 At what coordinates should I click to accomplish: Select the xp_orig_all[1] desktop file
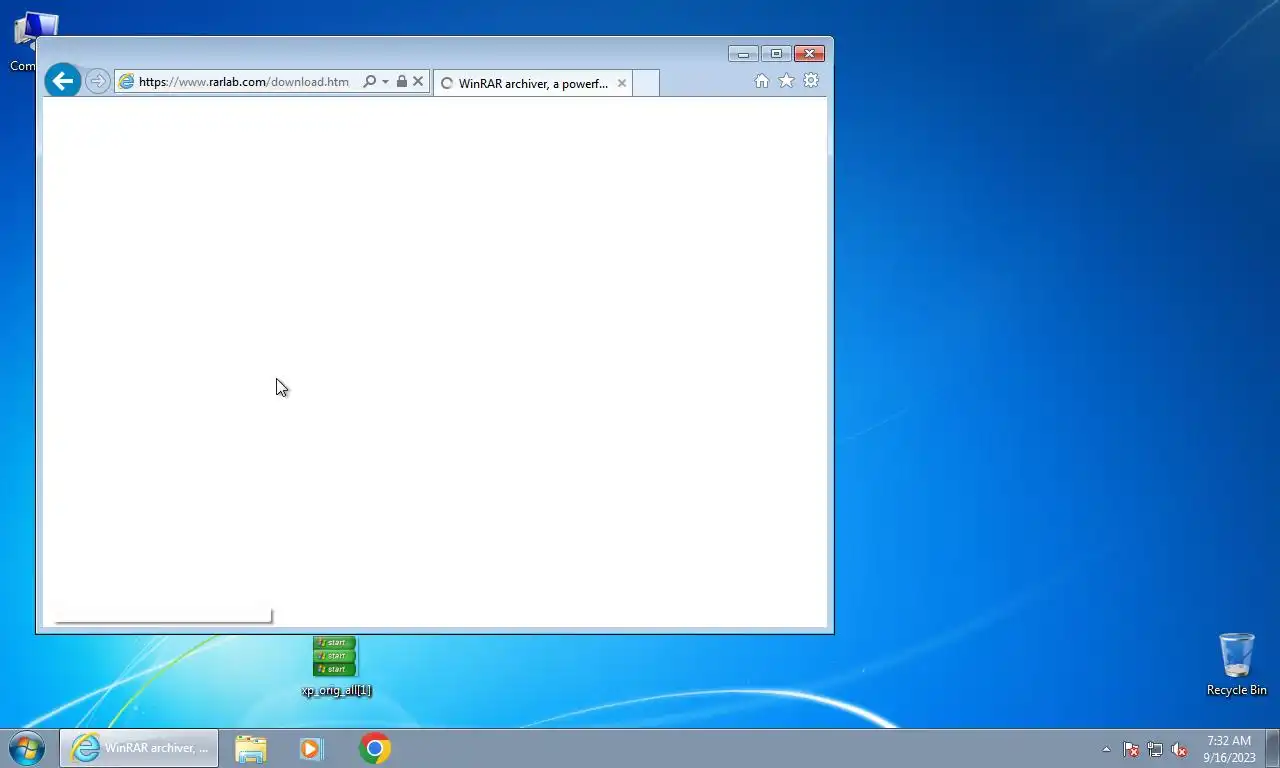click(335, 667)
